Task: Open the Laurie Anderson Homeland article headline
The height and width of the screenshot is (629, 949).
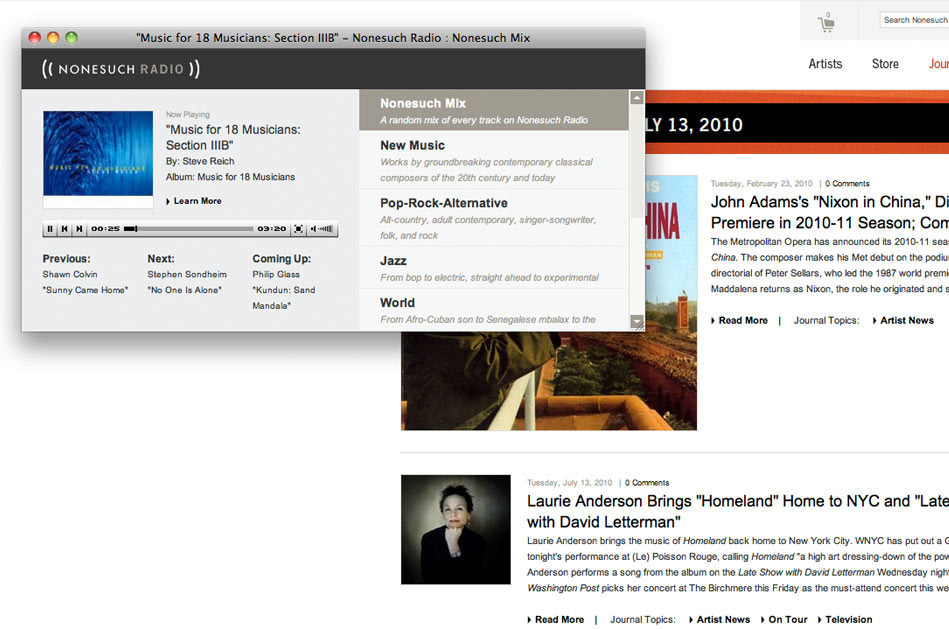Action: point(738,512)
